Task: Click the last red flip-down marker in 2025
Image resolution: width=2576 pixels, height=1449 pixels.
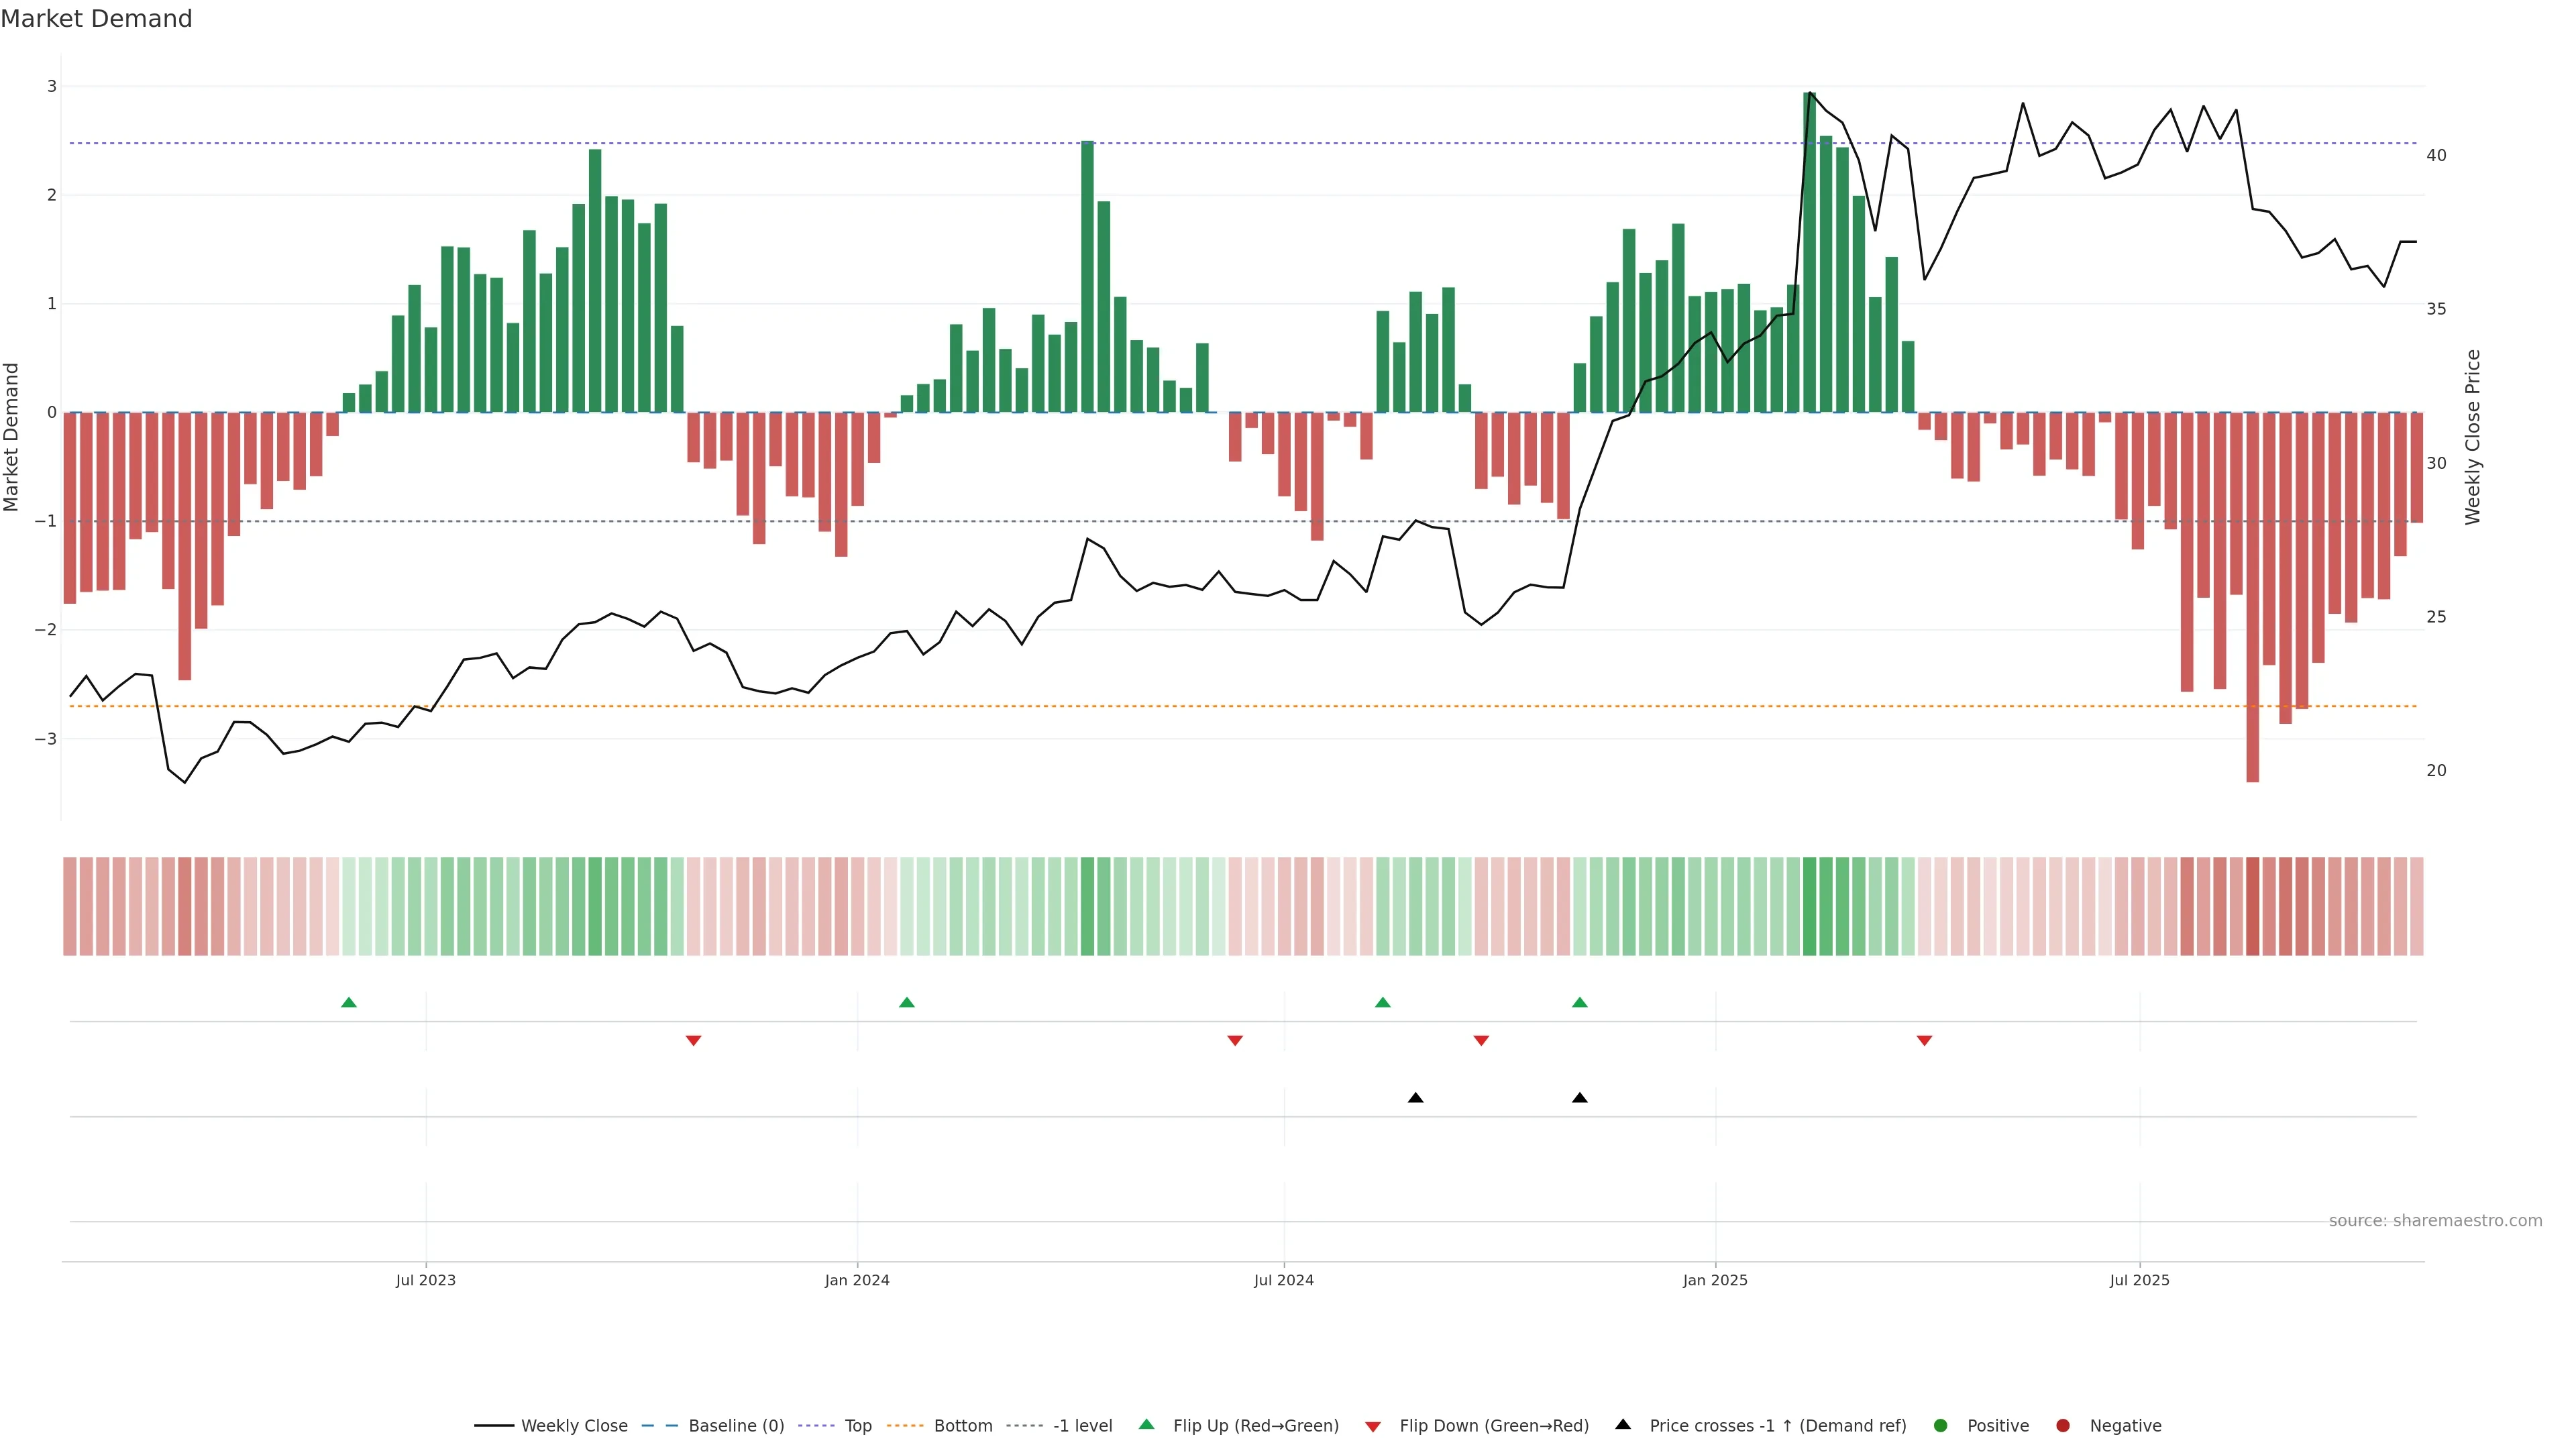Action: click(x=1924, y=1041)
